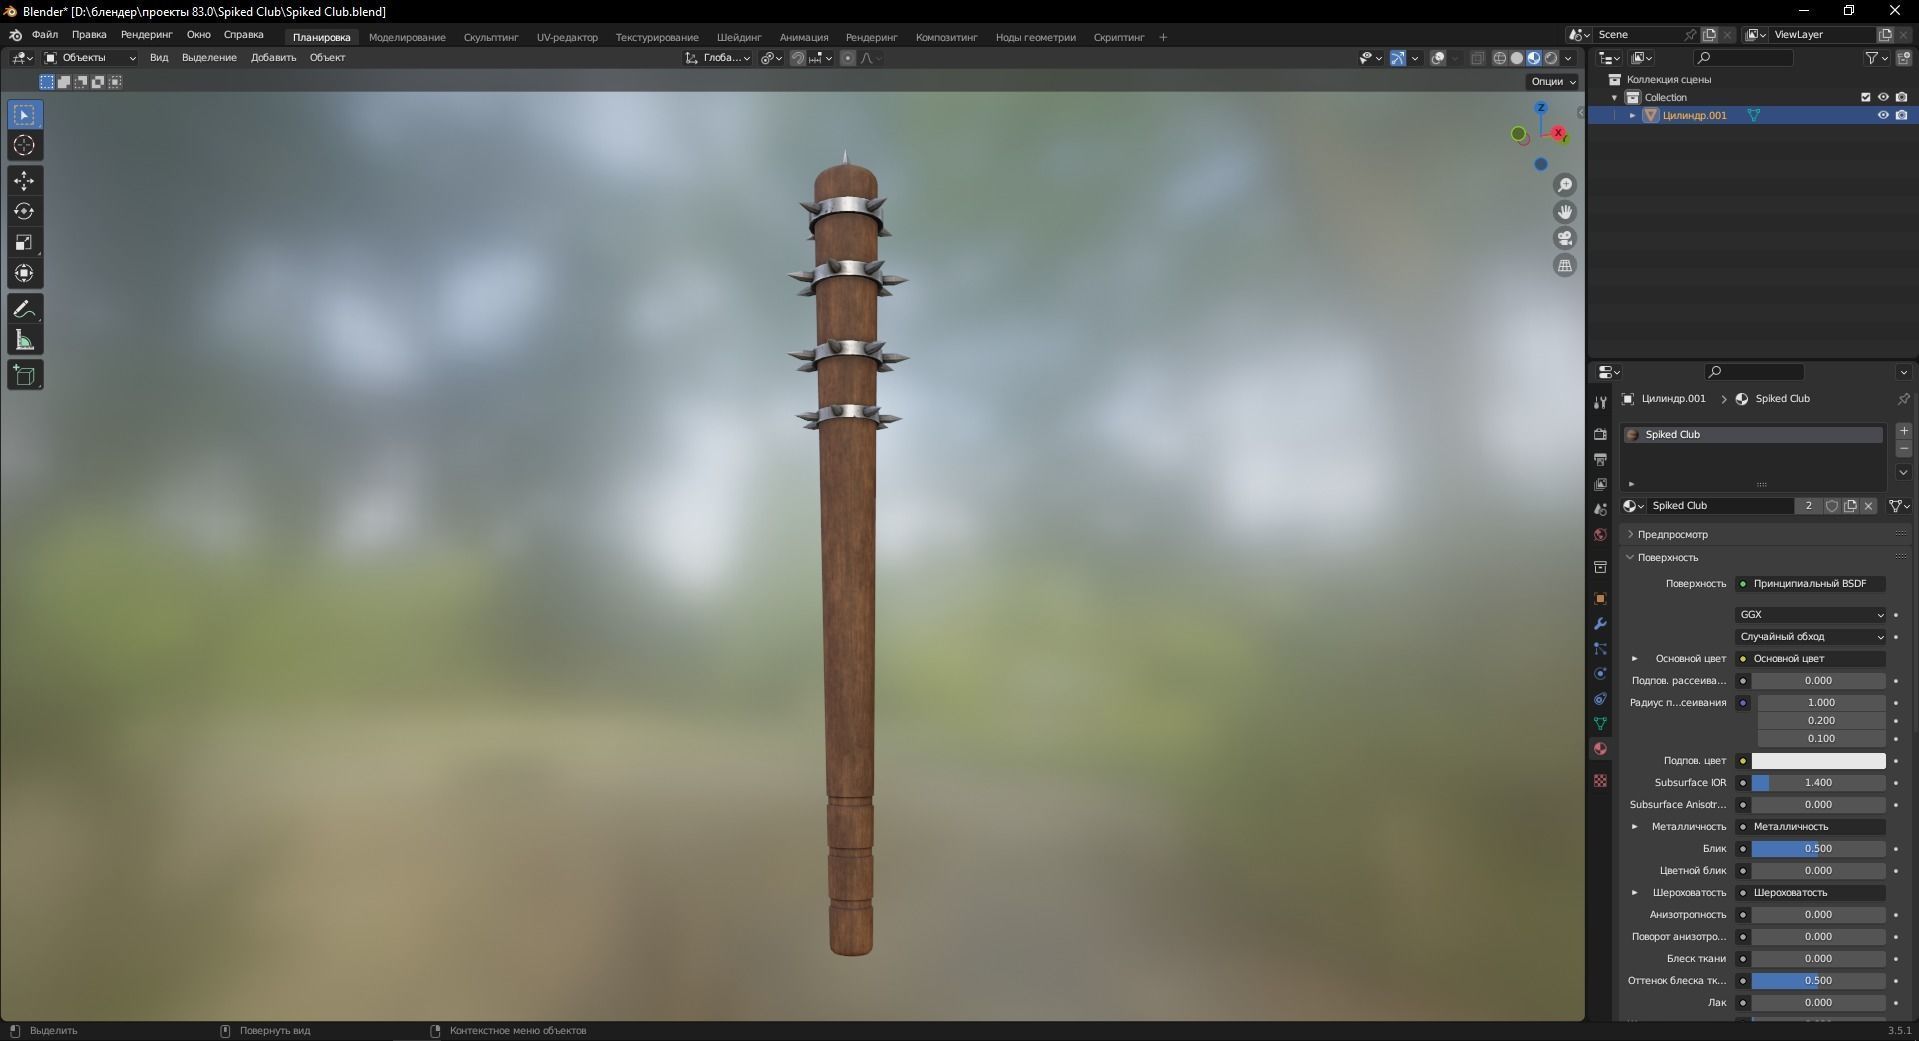The height and width of the screenshot is (1041, 1919).
Task: Toggle fake user shield for Spiked Club
Action: pos(1832,506)
